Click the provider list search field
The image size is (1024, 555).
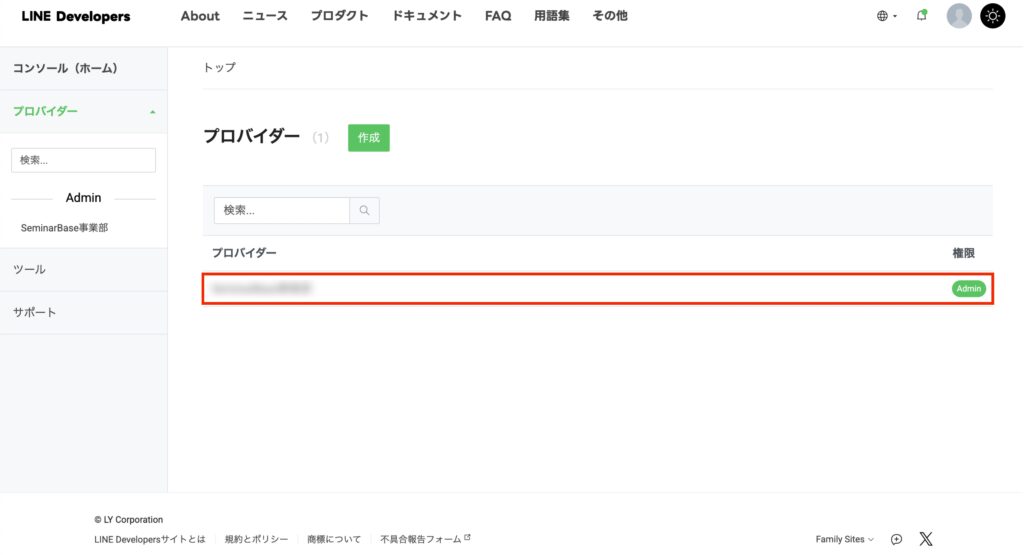tap(281, 210)
